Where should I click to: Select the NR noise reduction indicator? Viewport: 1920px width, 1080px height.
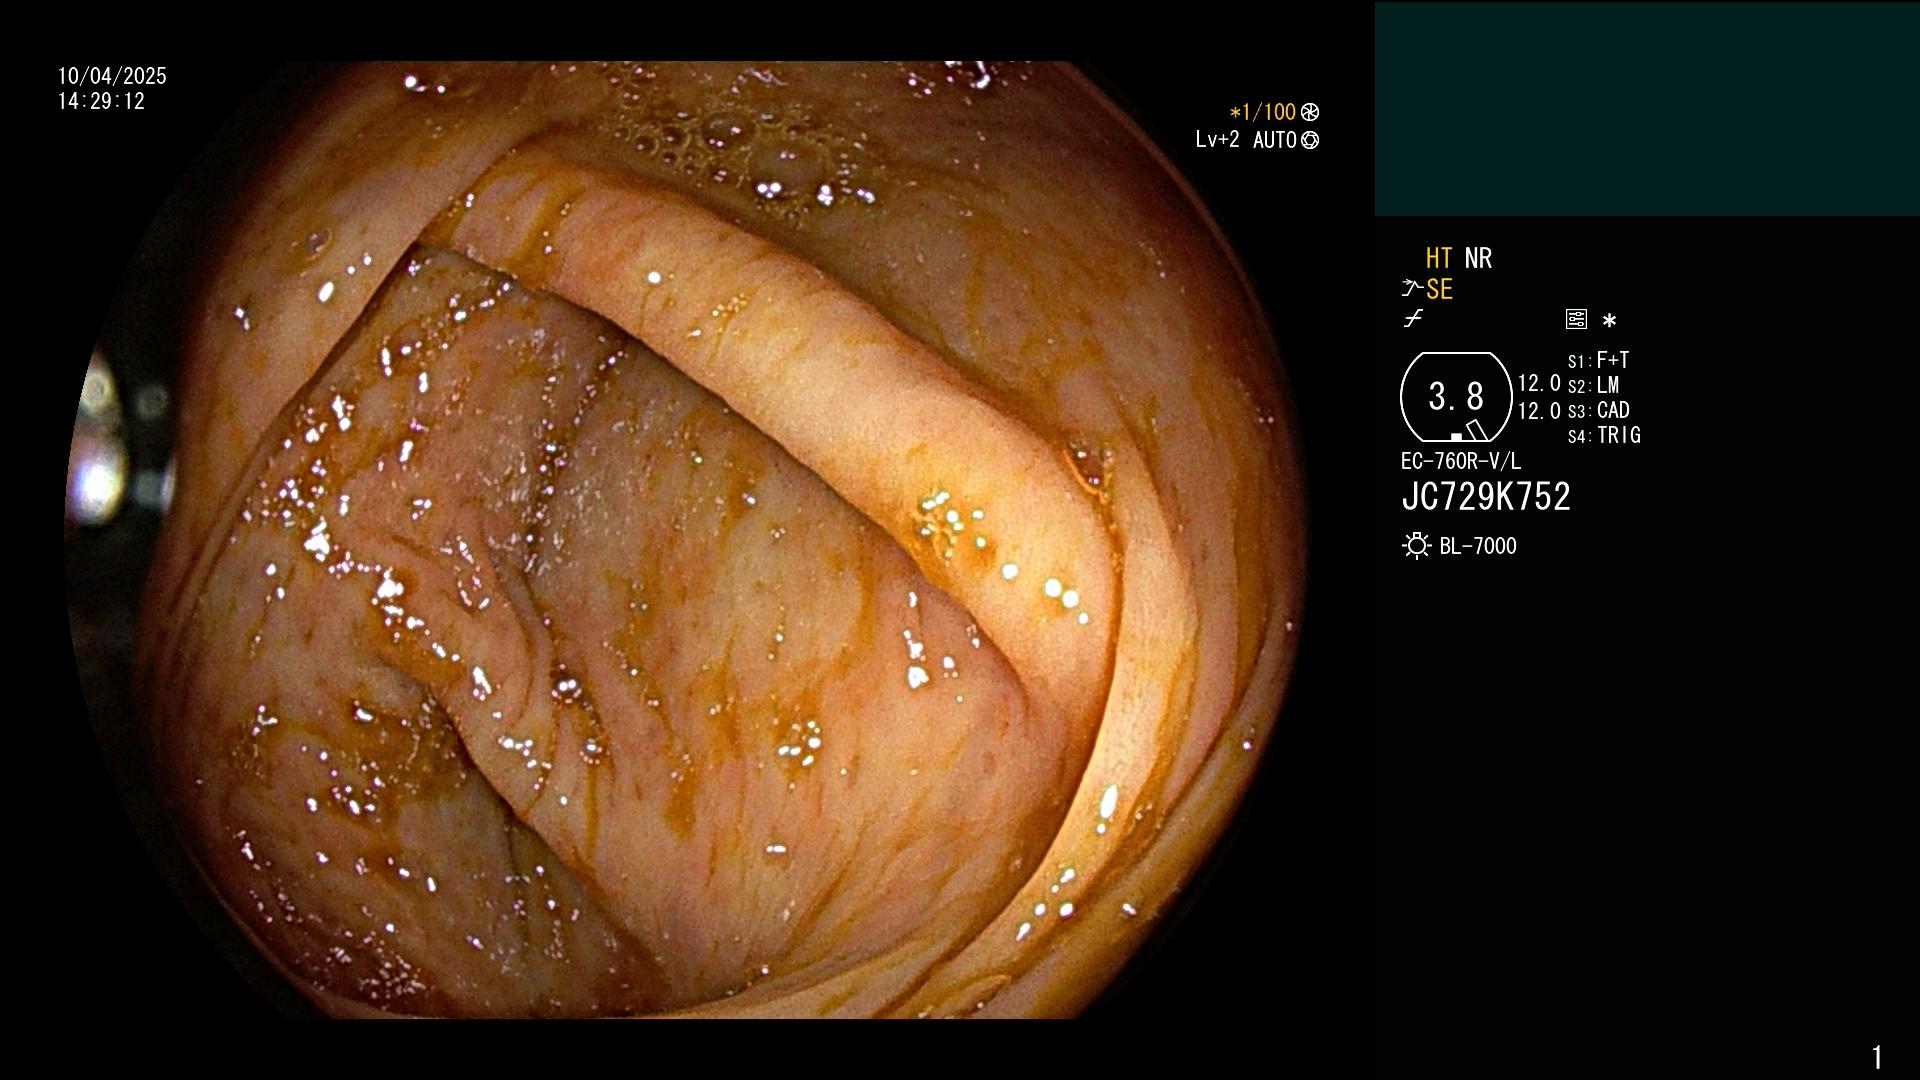pyautogui.click(x=1478, y=258)
